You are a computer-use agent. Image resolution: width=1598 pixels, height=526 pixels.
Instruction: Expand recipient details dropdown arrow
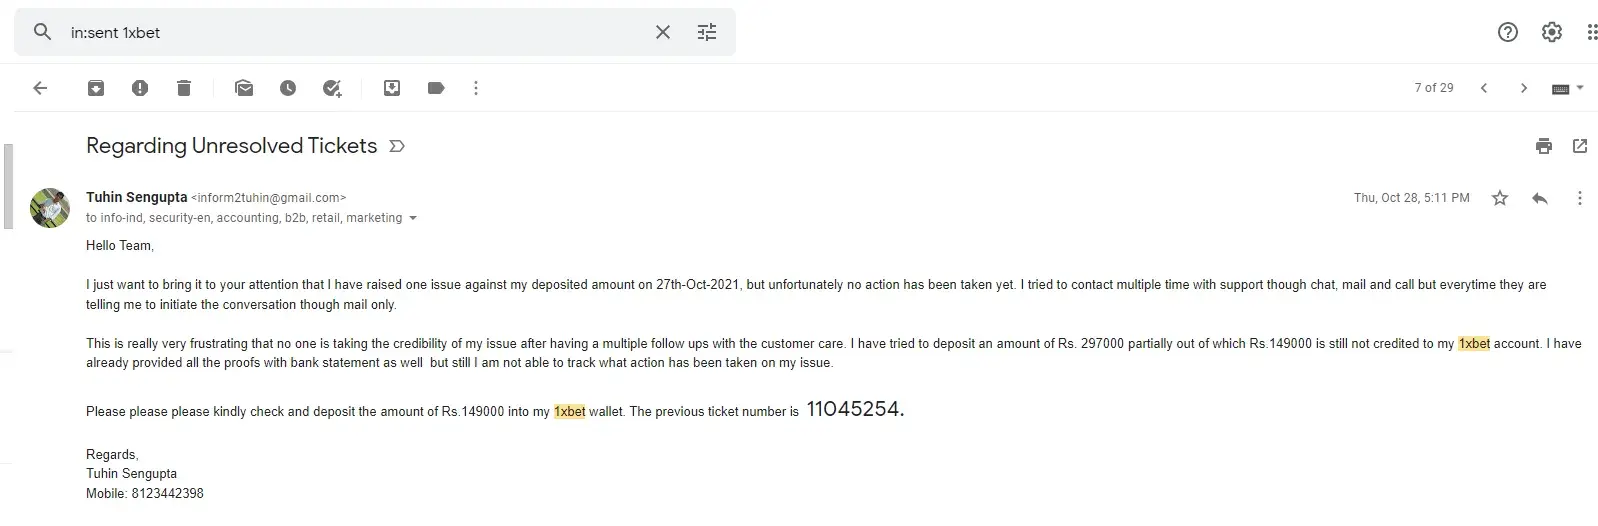tap(413, 218)
